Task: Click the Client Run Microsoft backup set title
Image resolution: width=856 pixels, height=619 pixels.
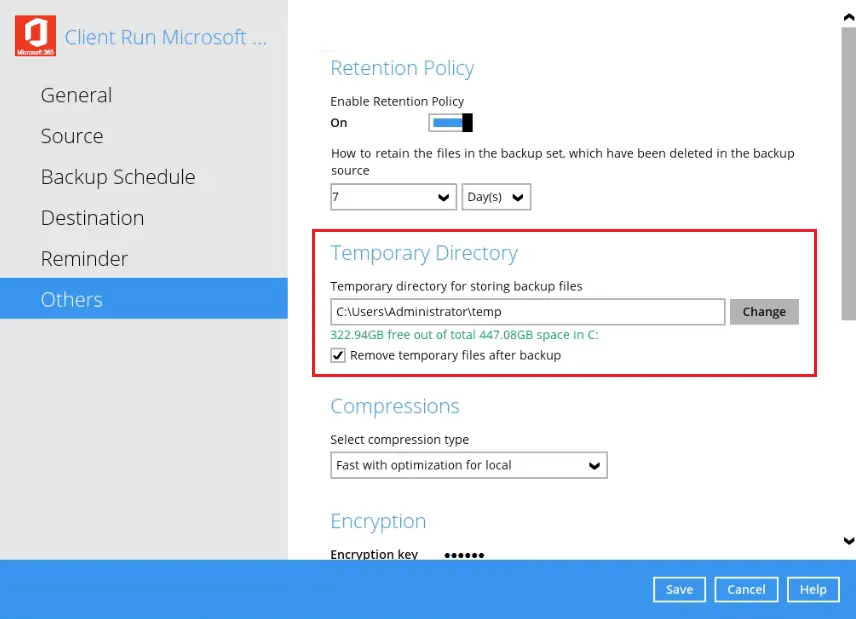Action: tap(166, 37)
